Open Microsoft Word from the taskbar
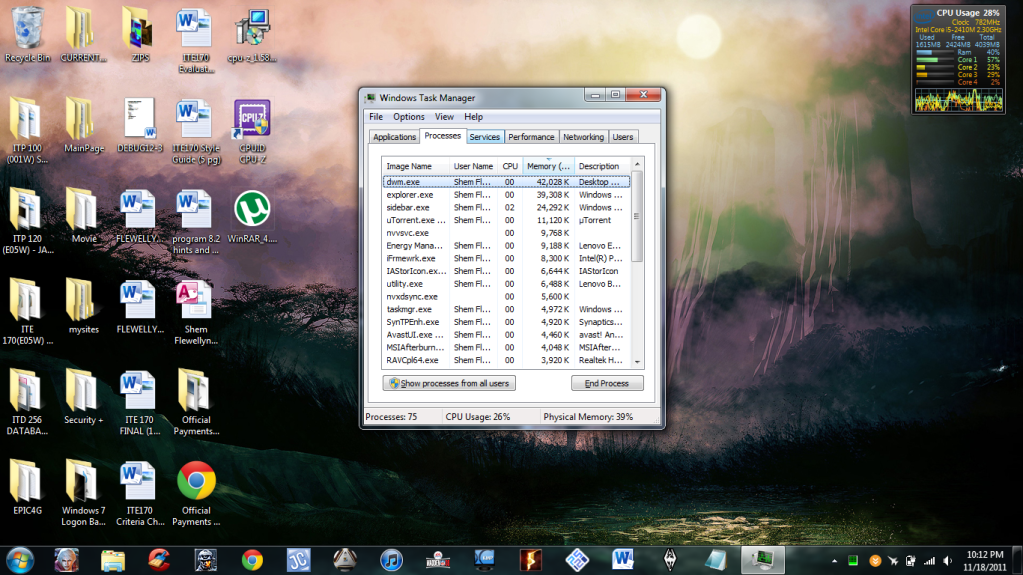Image resolution: width=1023 pixels, height=575 pixels. [623, 561]
